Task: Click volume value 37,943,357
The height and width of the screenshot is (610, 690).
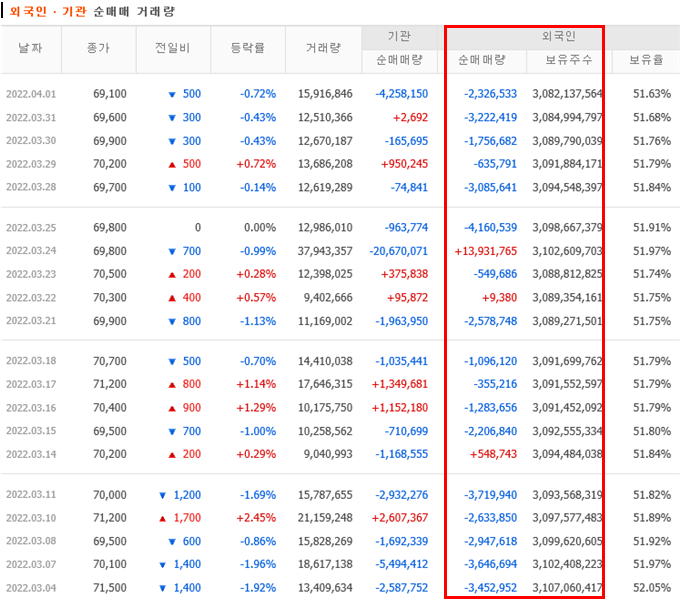Action: tap(325, 251)
